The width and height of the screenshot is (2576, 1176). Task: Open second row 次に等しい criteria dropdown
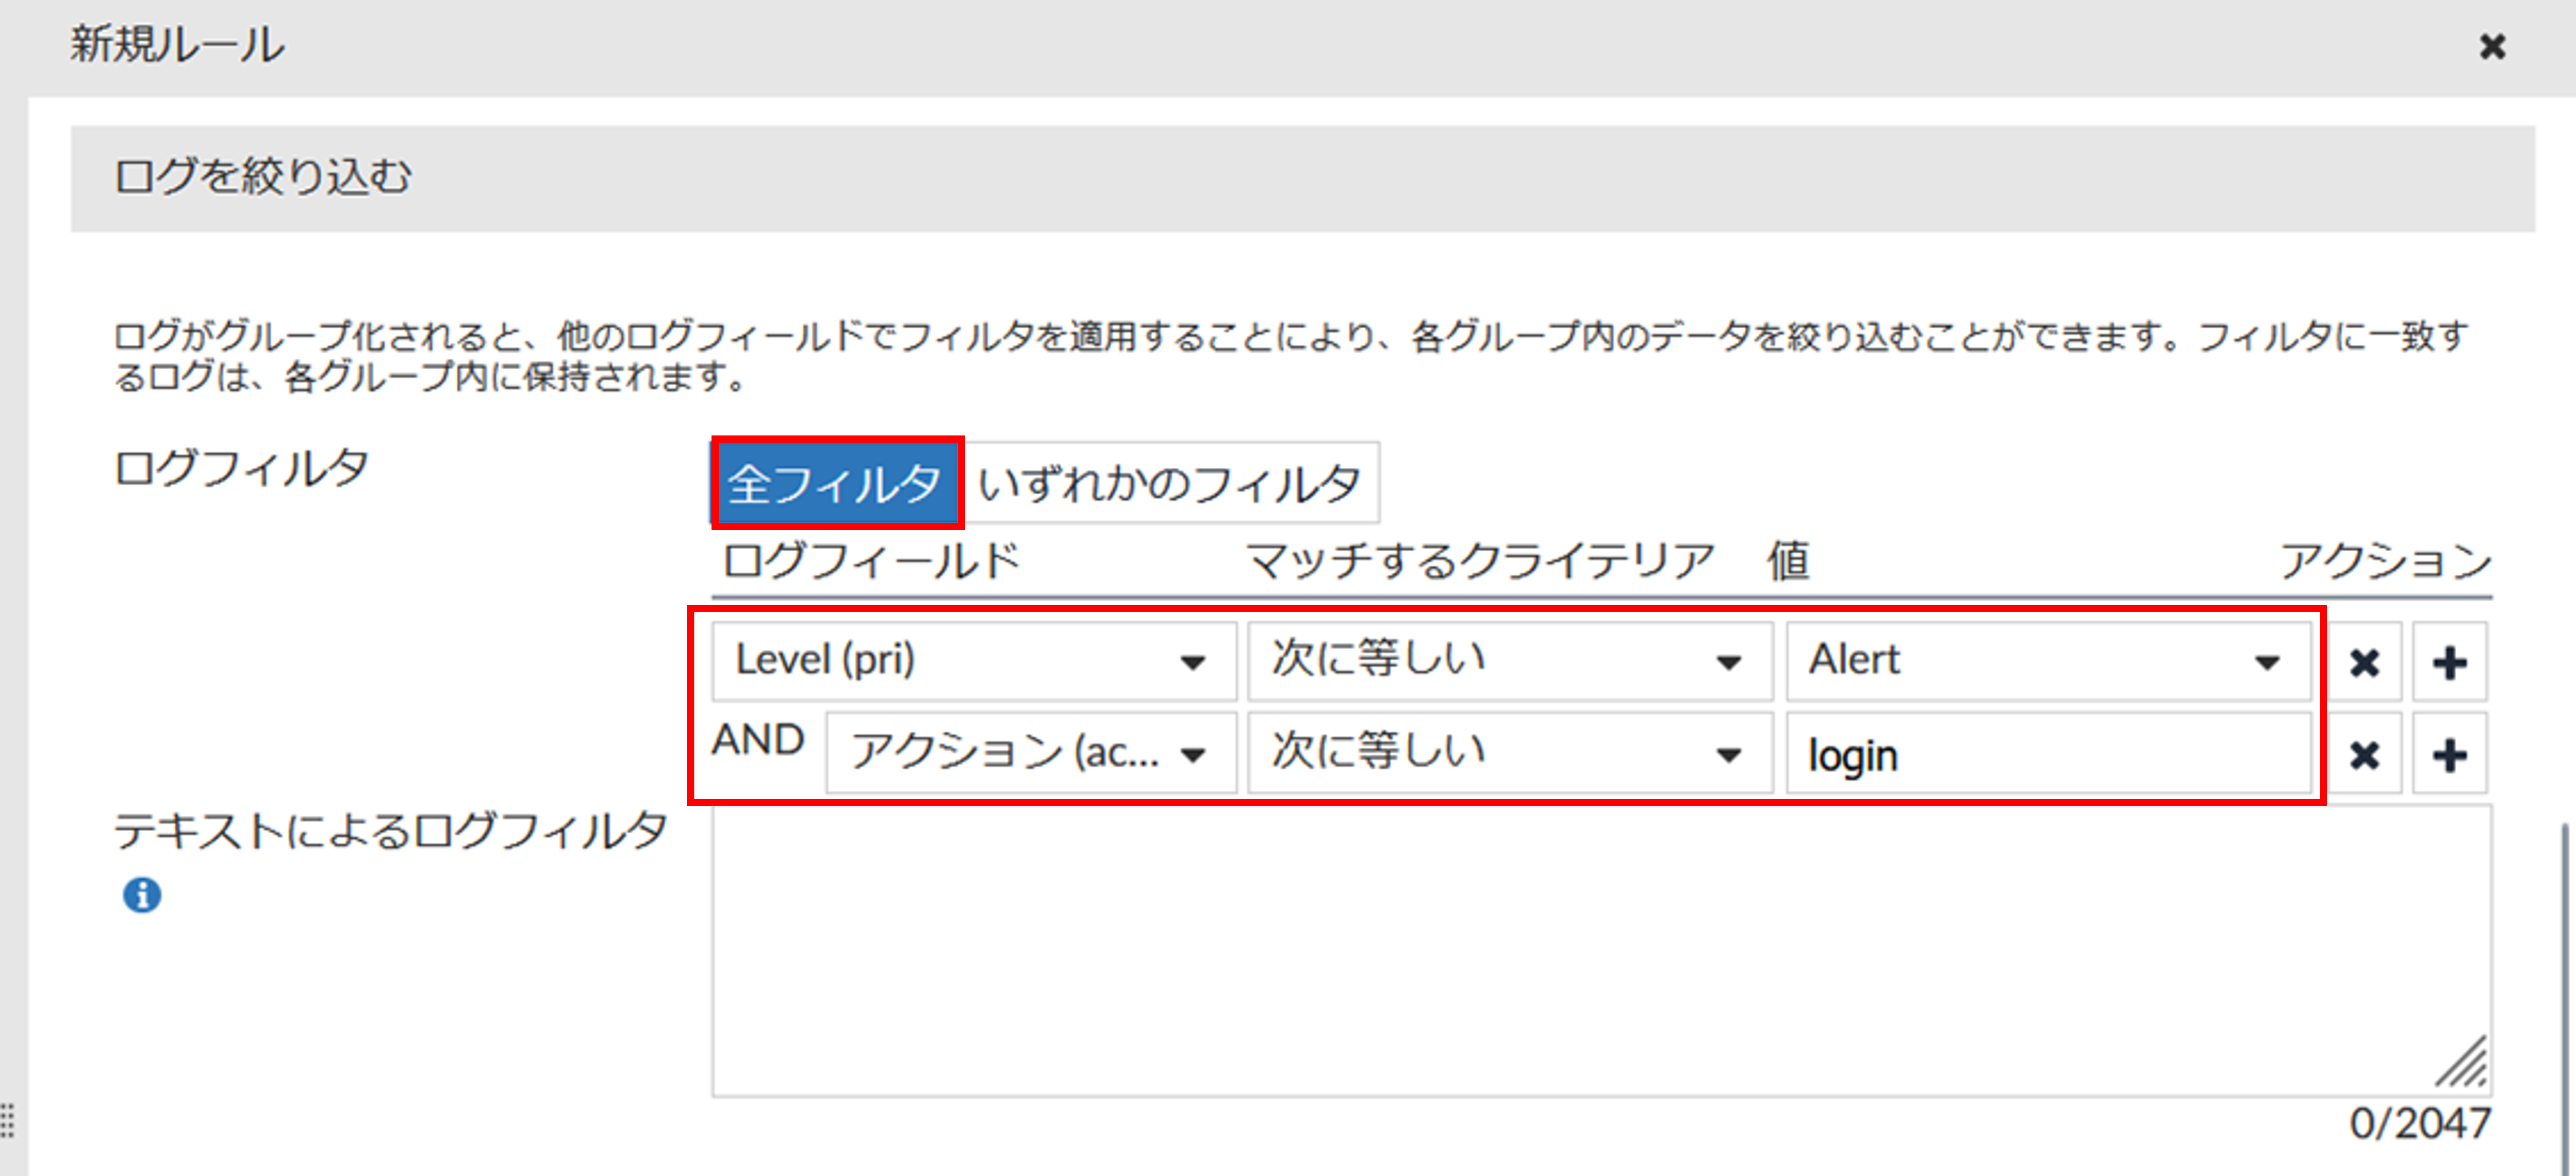(x=1509, y=753)
